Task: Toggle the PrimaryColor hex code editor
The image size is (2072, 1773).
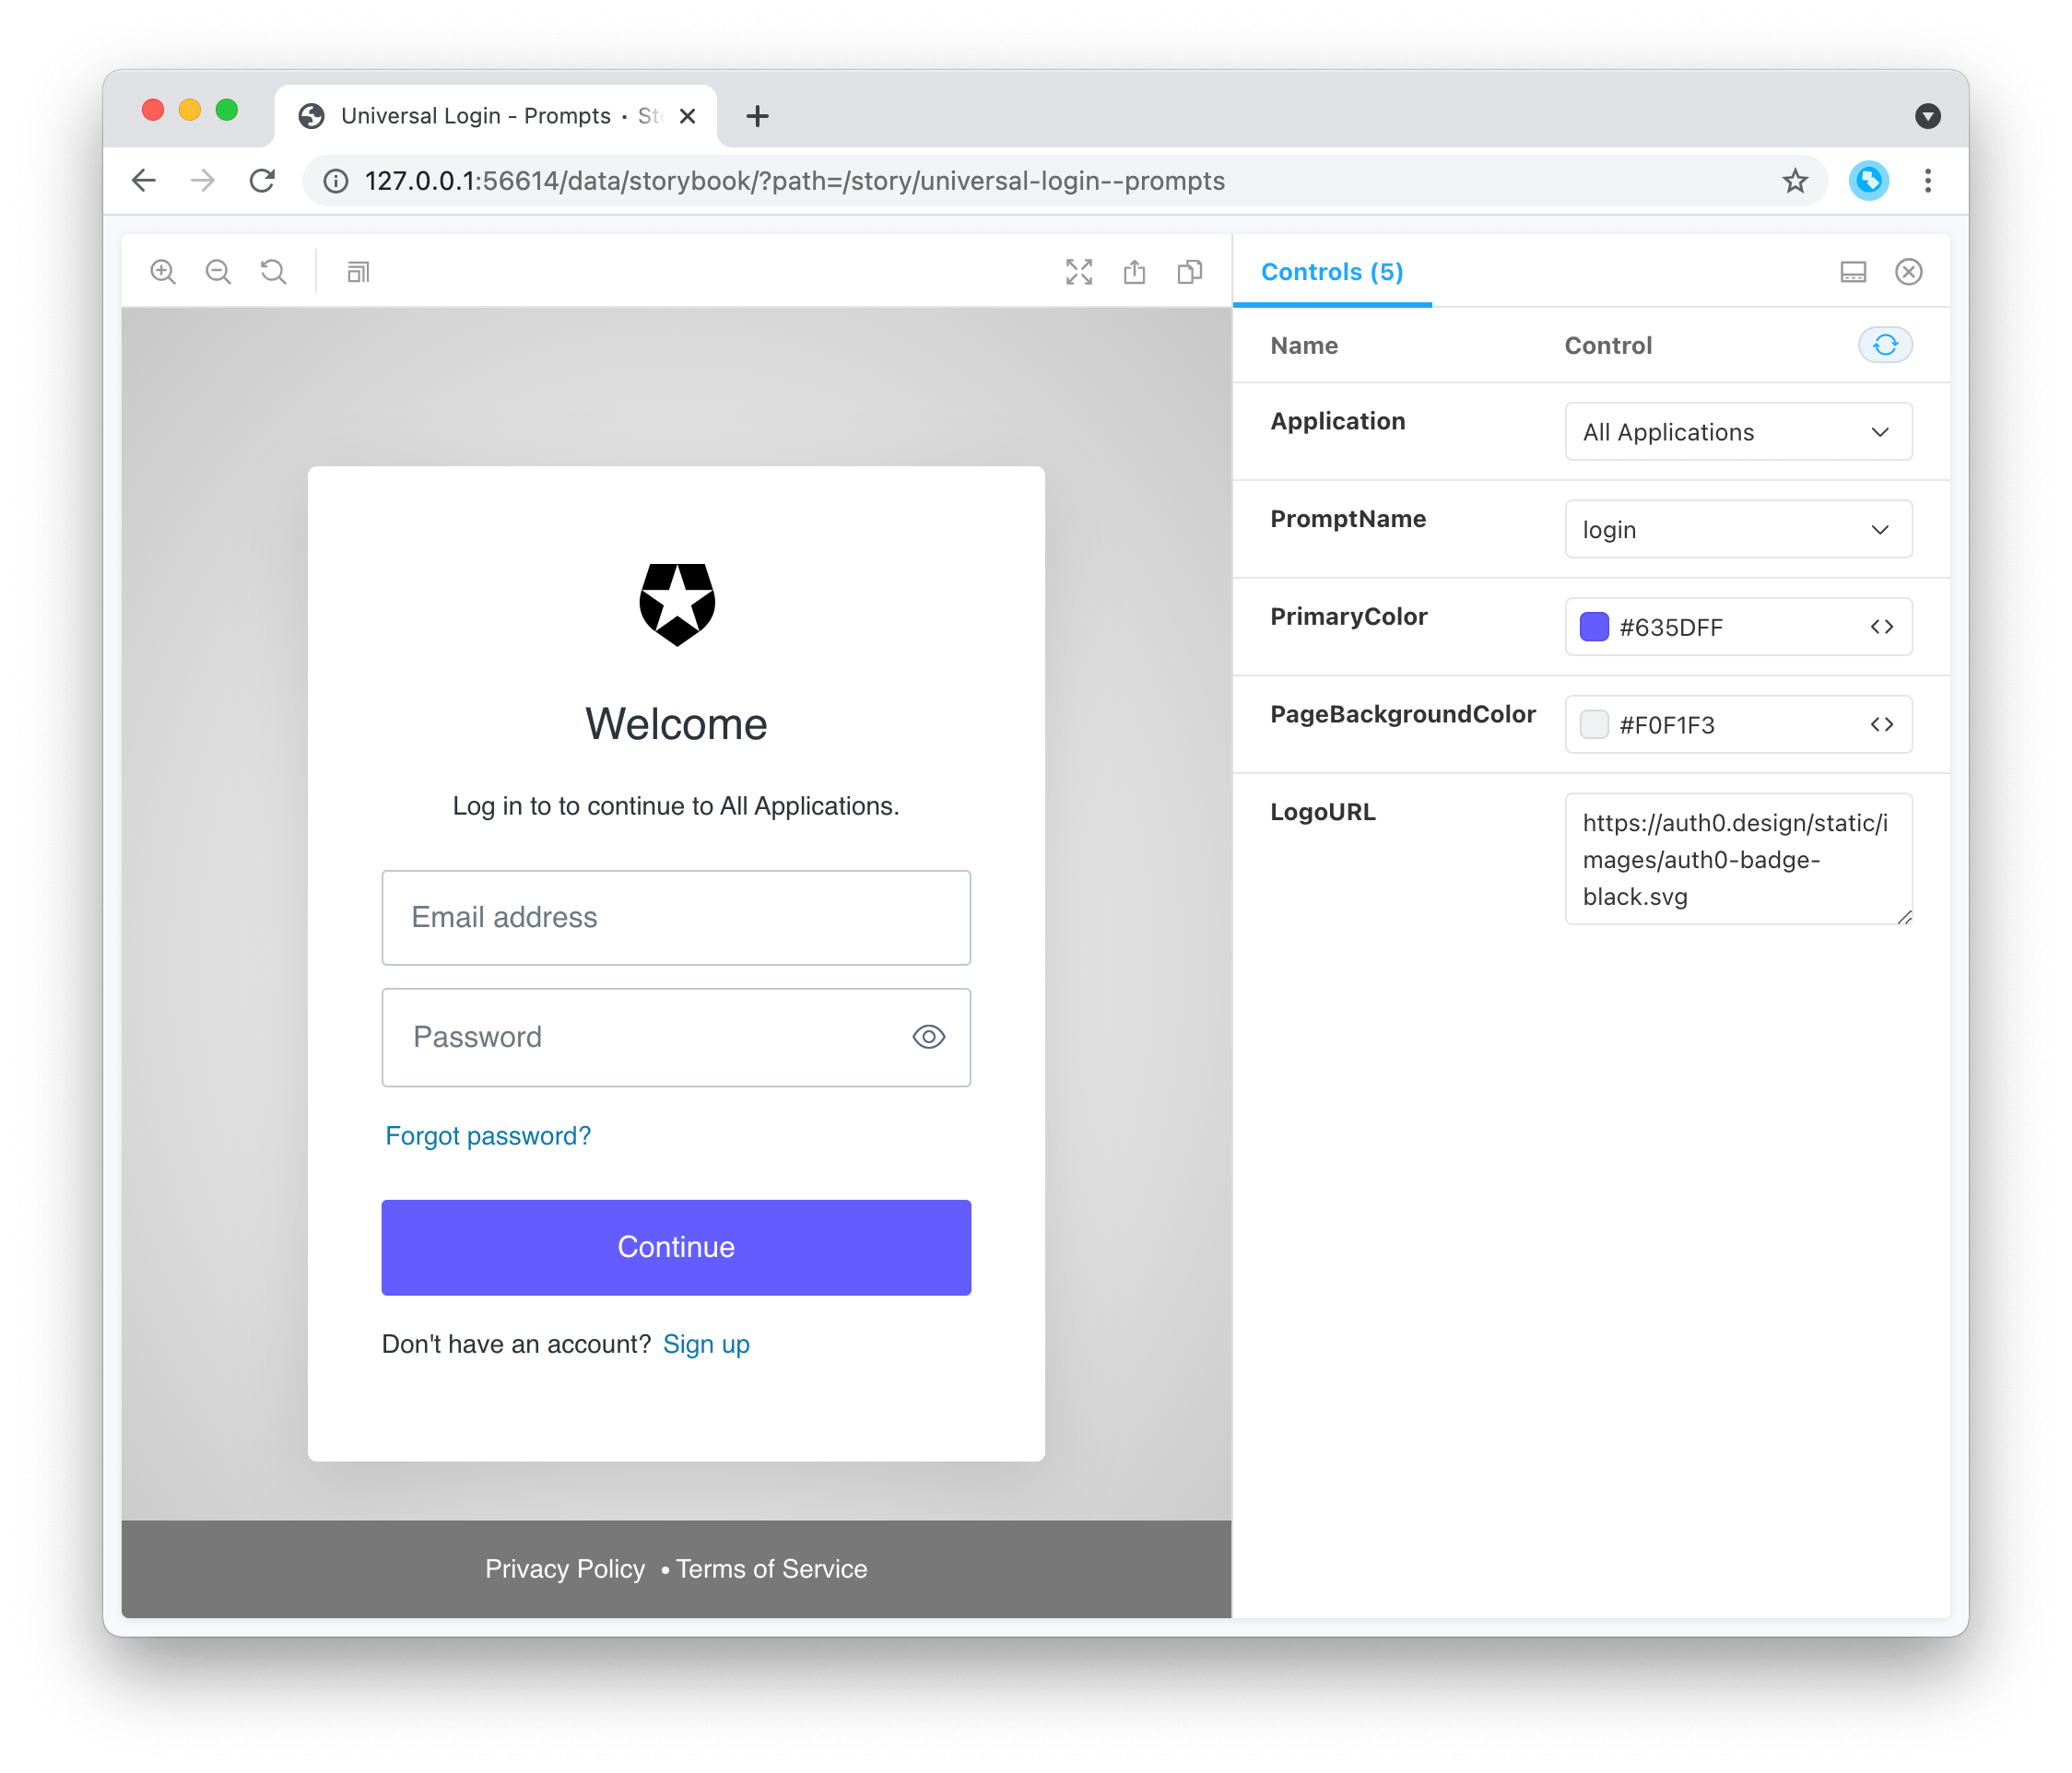Action: coord(1882,627)
